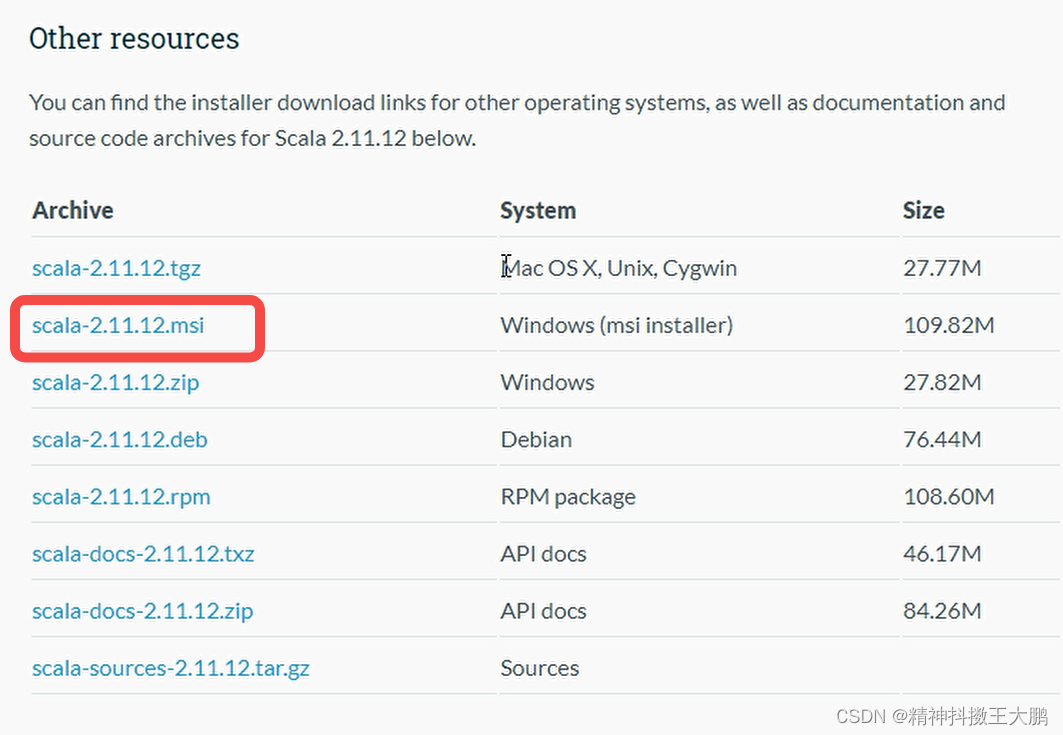Click the paragraph about installer download links

(x=517, y=120)
